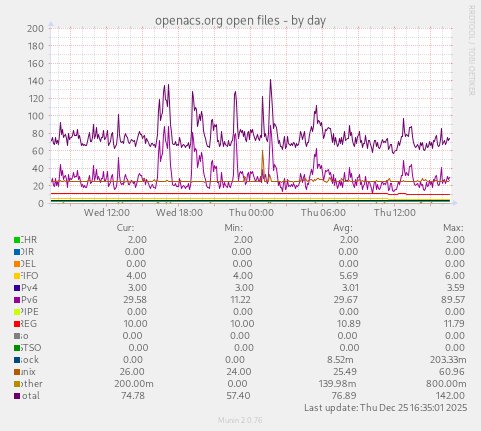Image resolution: width=481 pixels, height=431 pixels.
Task: Click the other Cur value 200.00m
Action: (134, 384)
